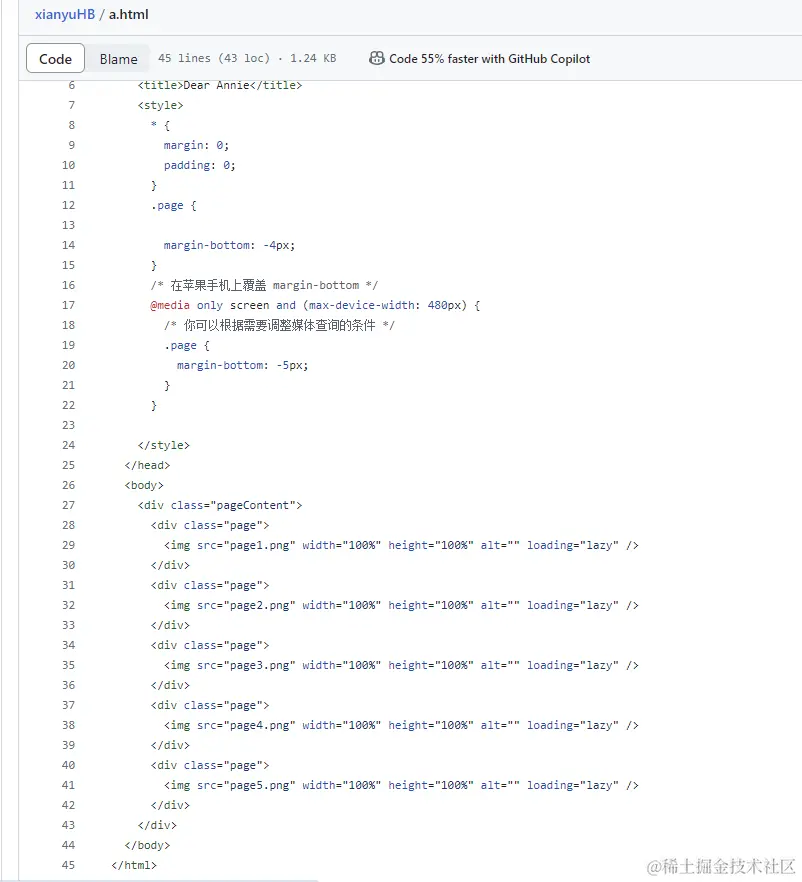
Task: Click the opening <body> tag
Action: pos(144,485)
